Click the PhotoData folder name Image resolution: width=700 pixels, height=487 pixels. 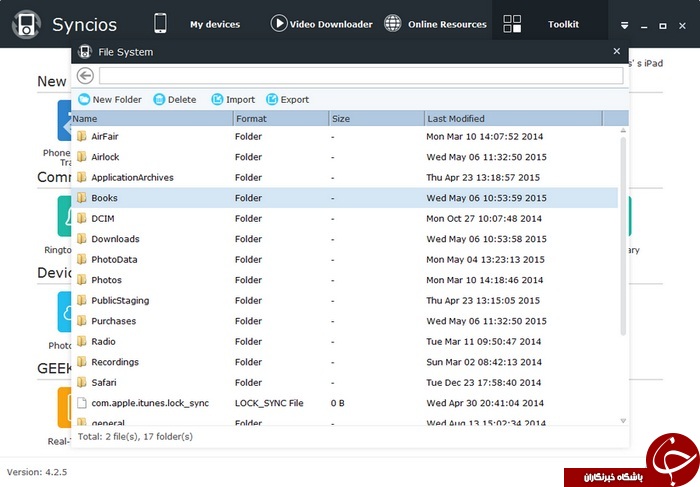coord(114,260)
